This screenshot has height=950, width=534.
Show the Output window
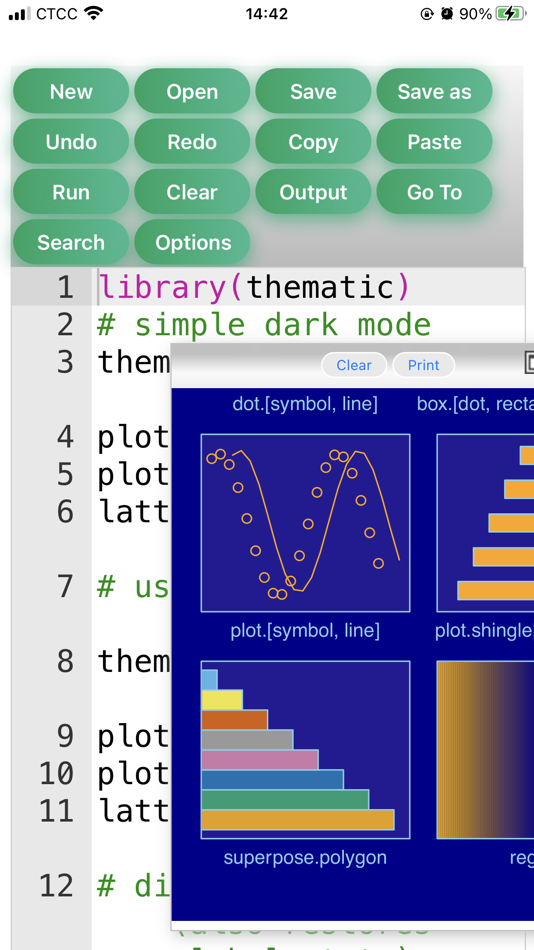(x=313, y=192)
